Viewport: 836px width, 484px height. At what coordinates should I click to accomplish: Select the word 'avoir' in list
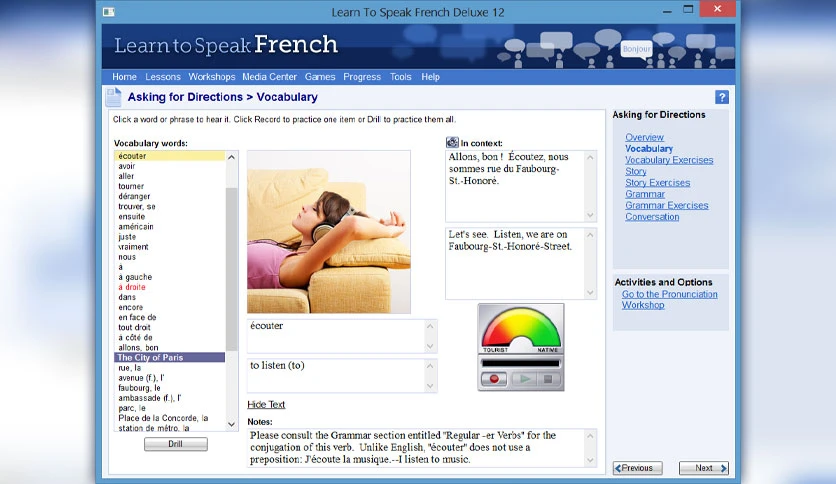pos(170,166)
